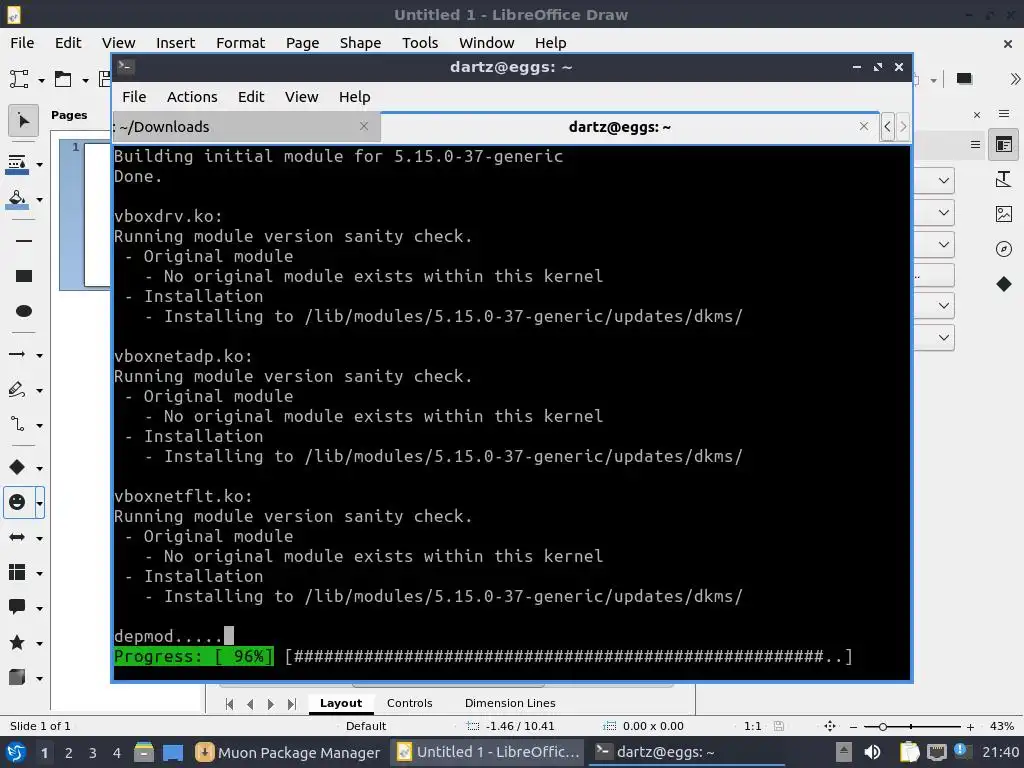
Task: Open Muon Package Manager from the taskbar
Action: [x=288, y=752]
